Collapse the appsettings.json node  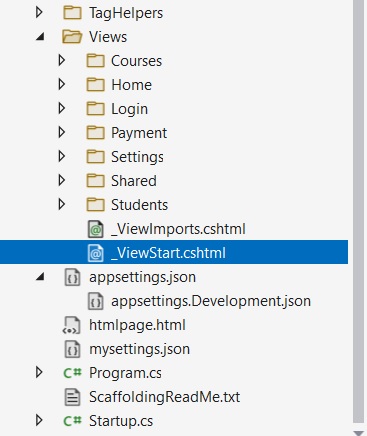(40, 277)
